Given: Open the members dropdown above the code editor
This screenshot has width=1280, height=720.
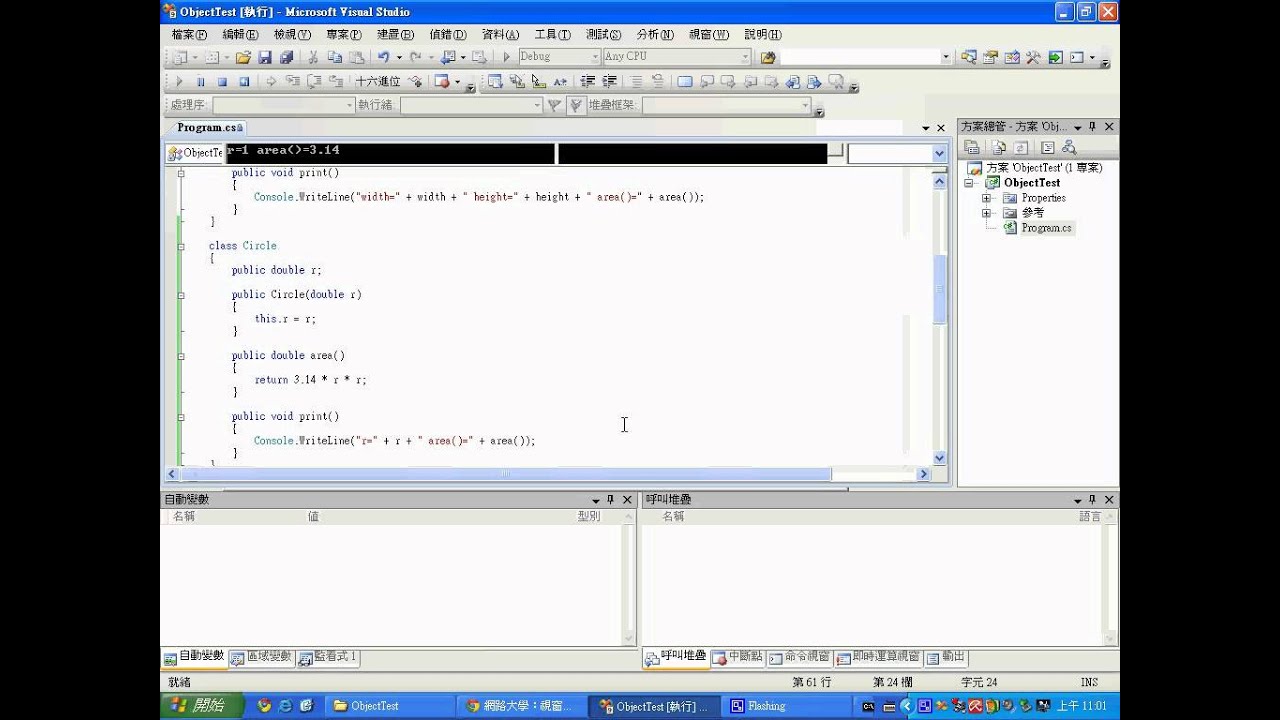Looking at the screenshot, I should pos(939,153).
